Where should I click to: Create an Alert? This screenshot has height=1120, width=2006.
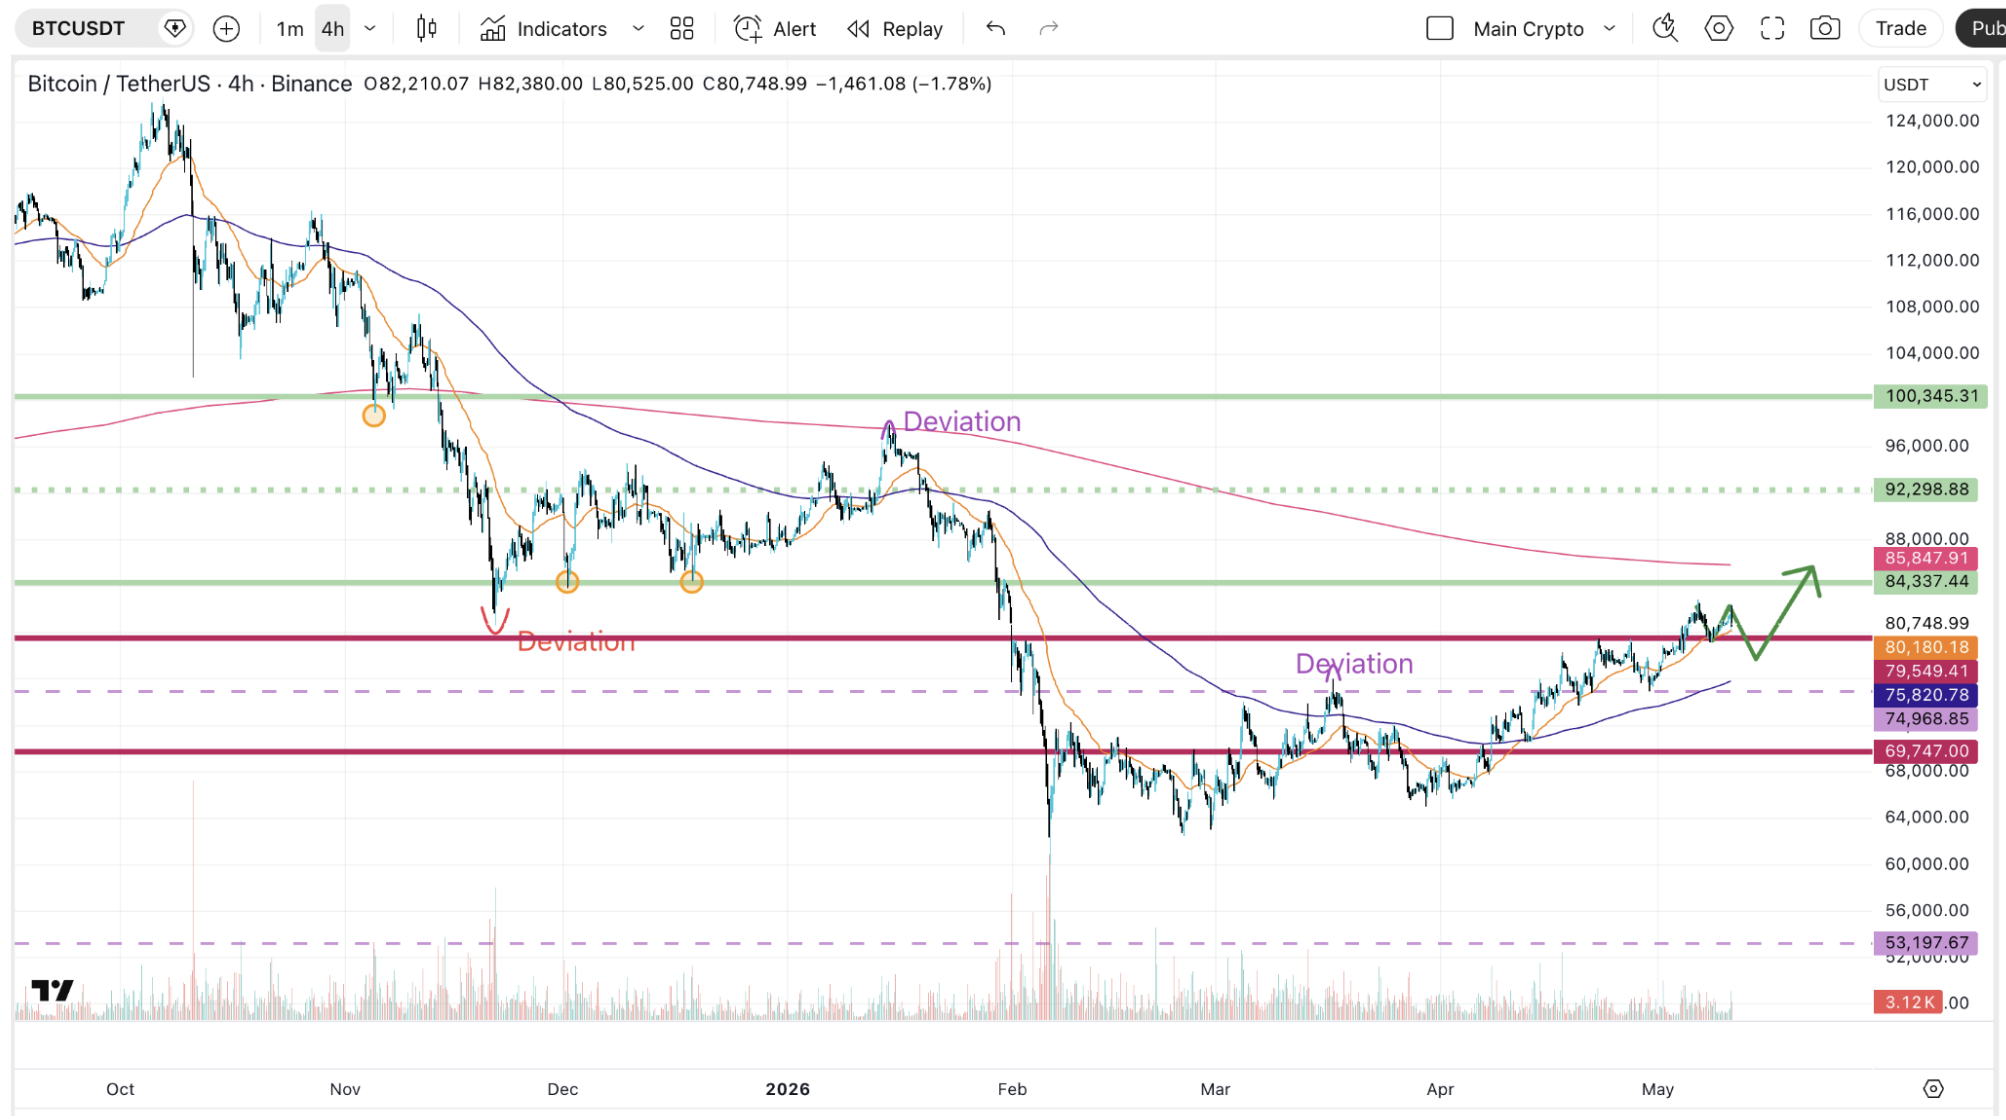(x=775, y=29)
